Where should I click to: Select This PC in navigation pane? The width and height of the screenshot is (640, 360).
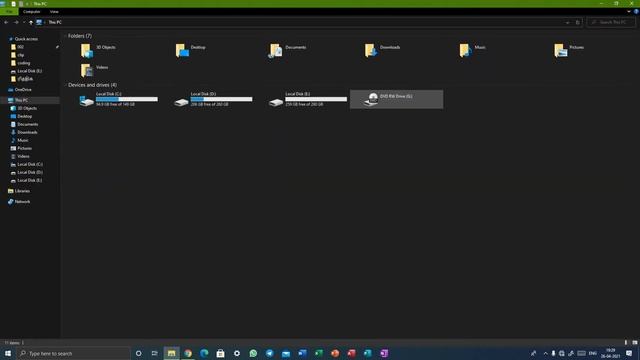[21, 100]
